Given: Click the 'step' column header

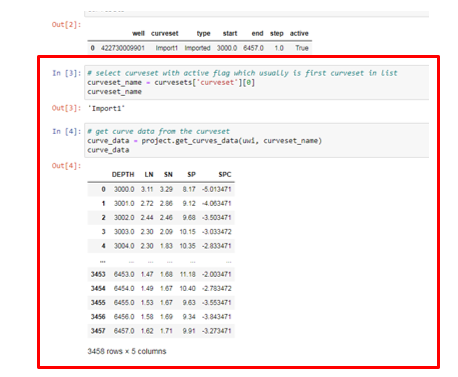Looking at the screenshot, I should click(x=277, y=33).
